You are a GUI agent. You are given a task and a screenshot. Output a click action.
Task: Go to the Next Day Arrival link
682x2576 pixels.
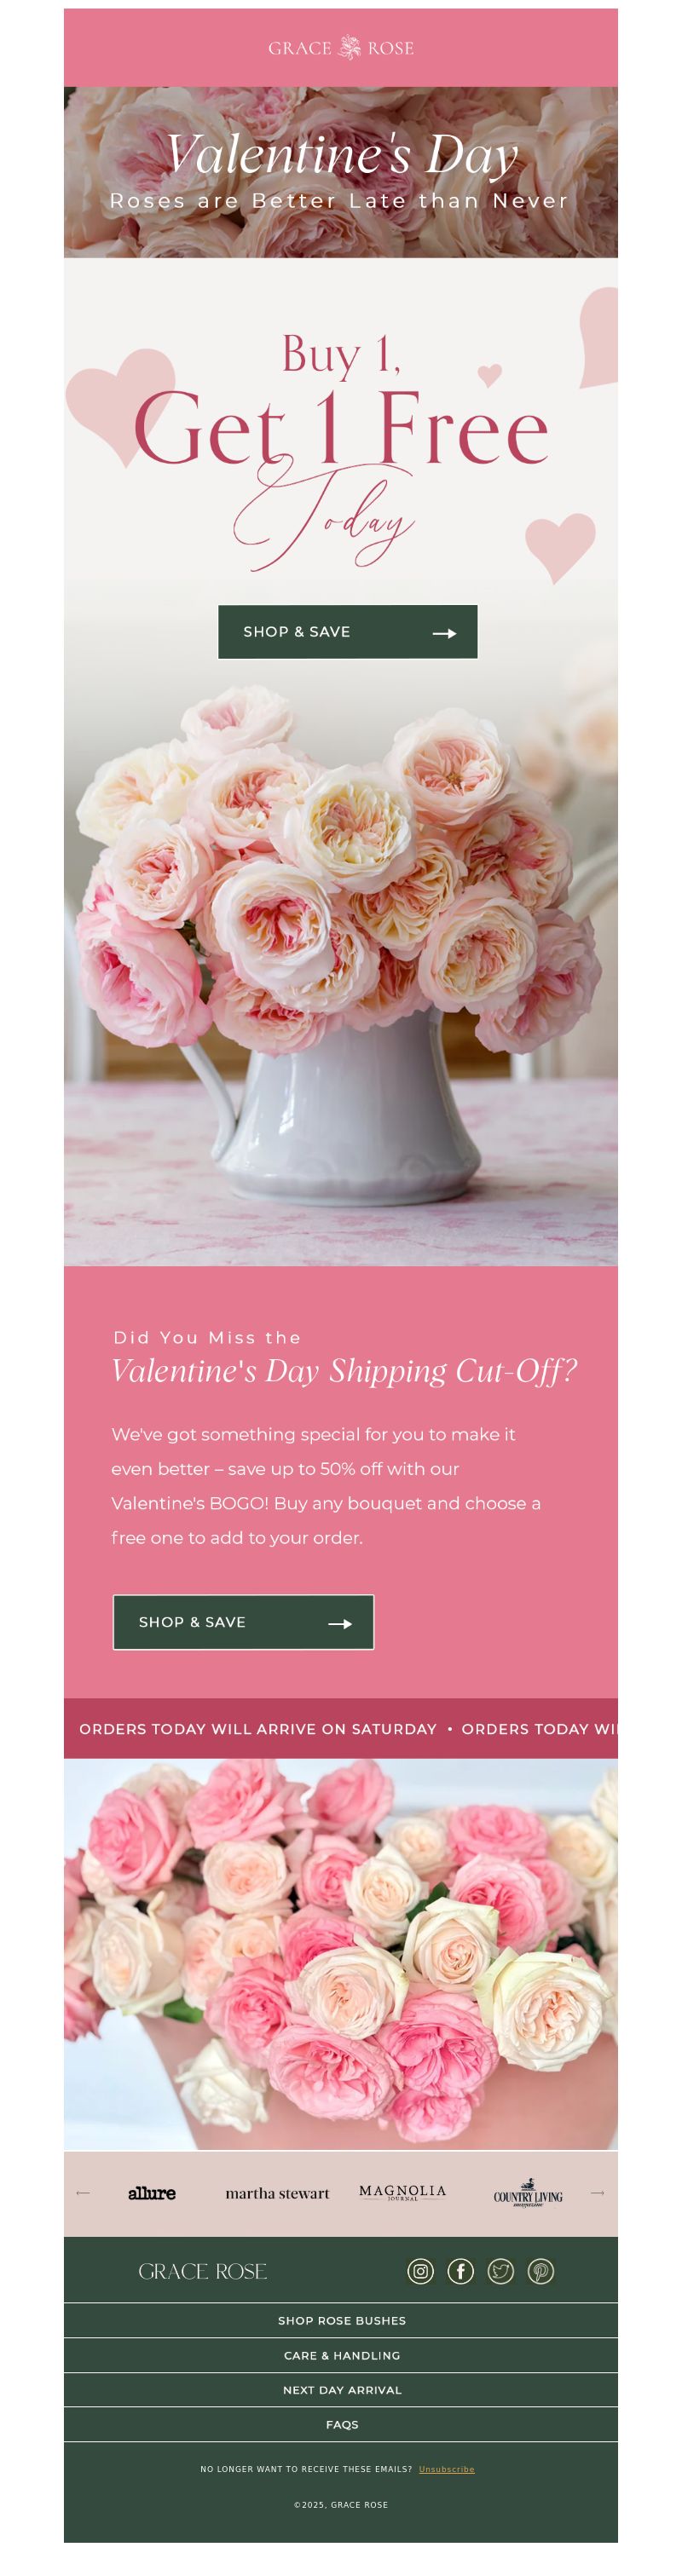[341, 2390]
